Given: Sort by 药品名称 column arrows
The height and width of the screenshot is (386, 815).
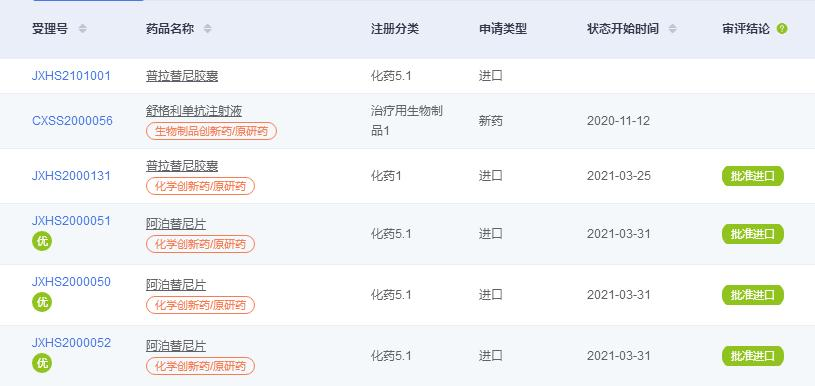Looking at the screenshot, I should click(x=207, y=29).
